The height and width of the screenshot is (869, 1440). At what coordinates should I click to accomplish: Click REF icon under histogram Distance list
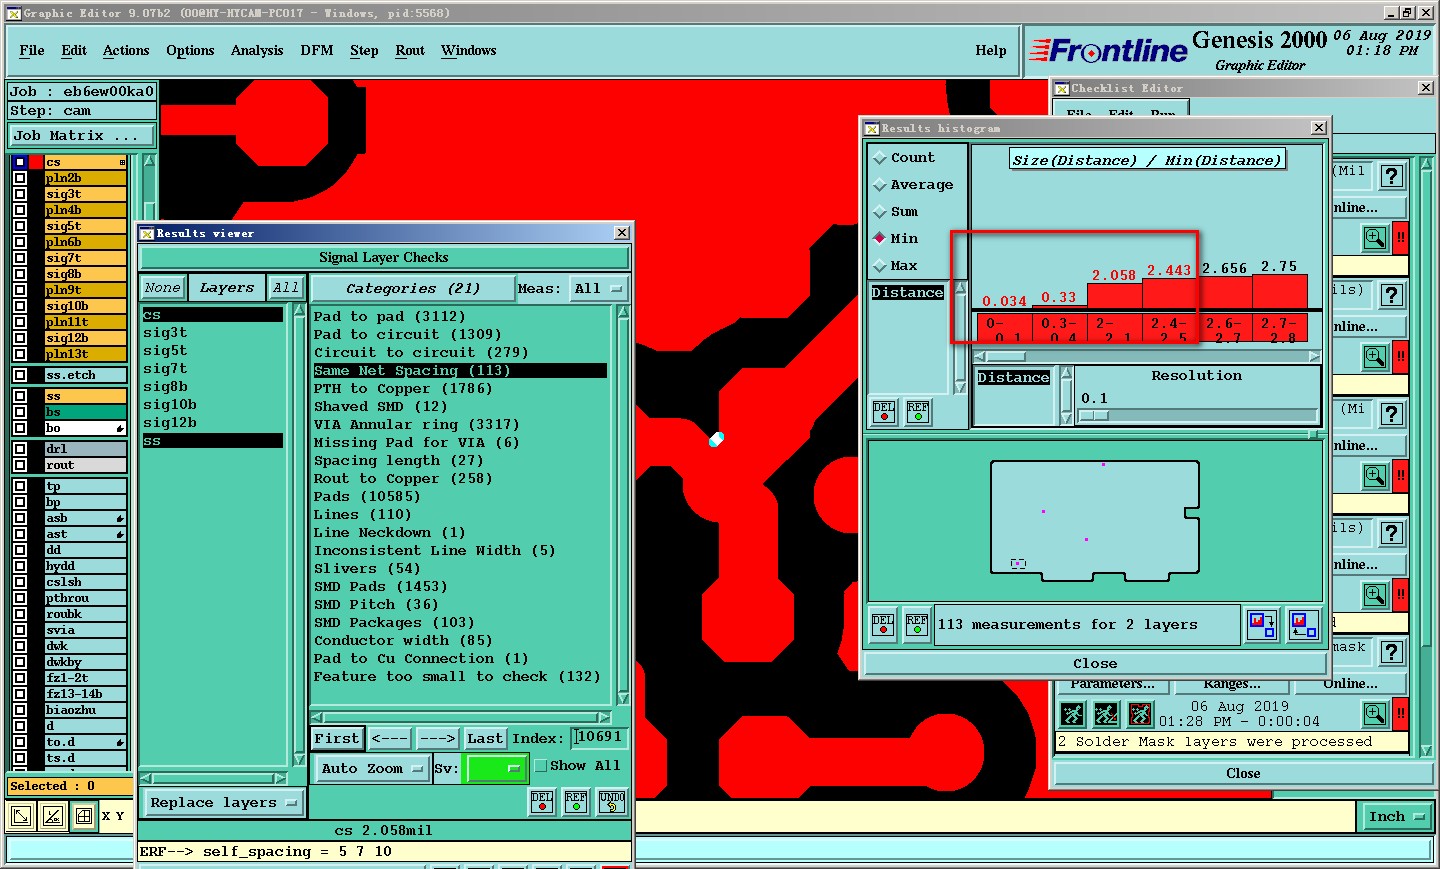(918, 412)
